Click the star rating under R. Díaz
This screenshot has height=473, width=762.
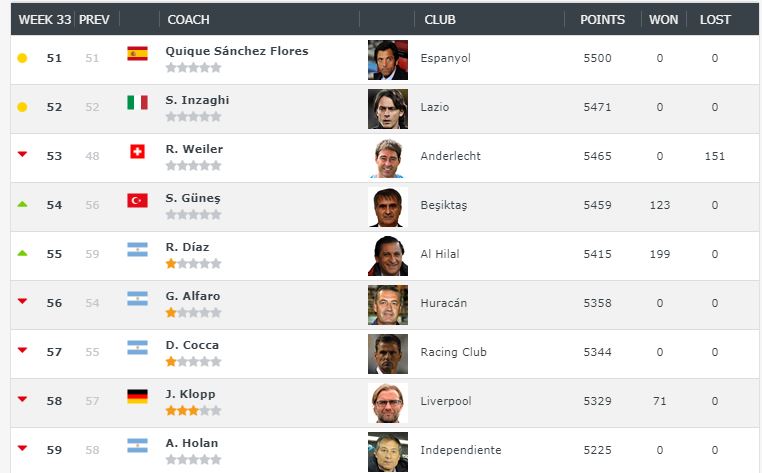pos(193,263)
